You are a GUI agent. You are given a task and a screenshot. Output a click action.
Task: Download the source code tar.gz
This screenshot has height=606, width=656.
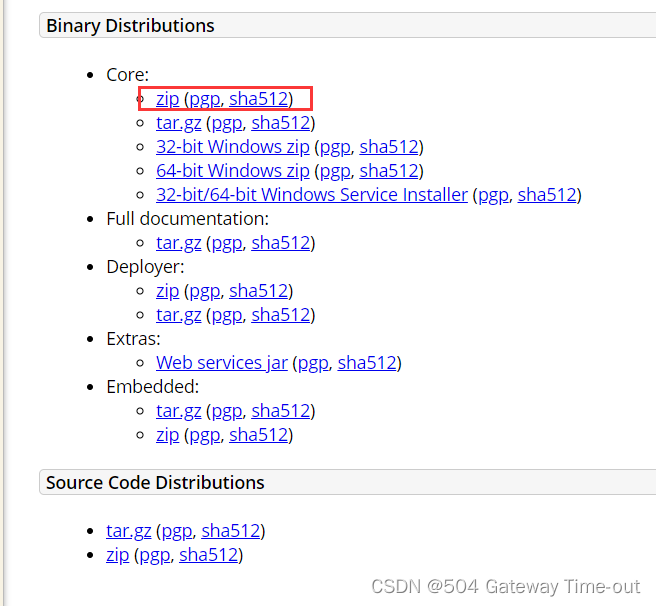[128, 531]
